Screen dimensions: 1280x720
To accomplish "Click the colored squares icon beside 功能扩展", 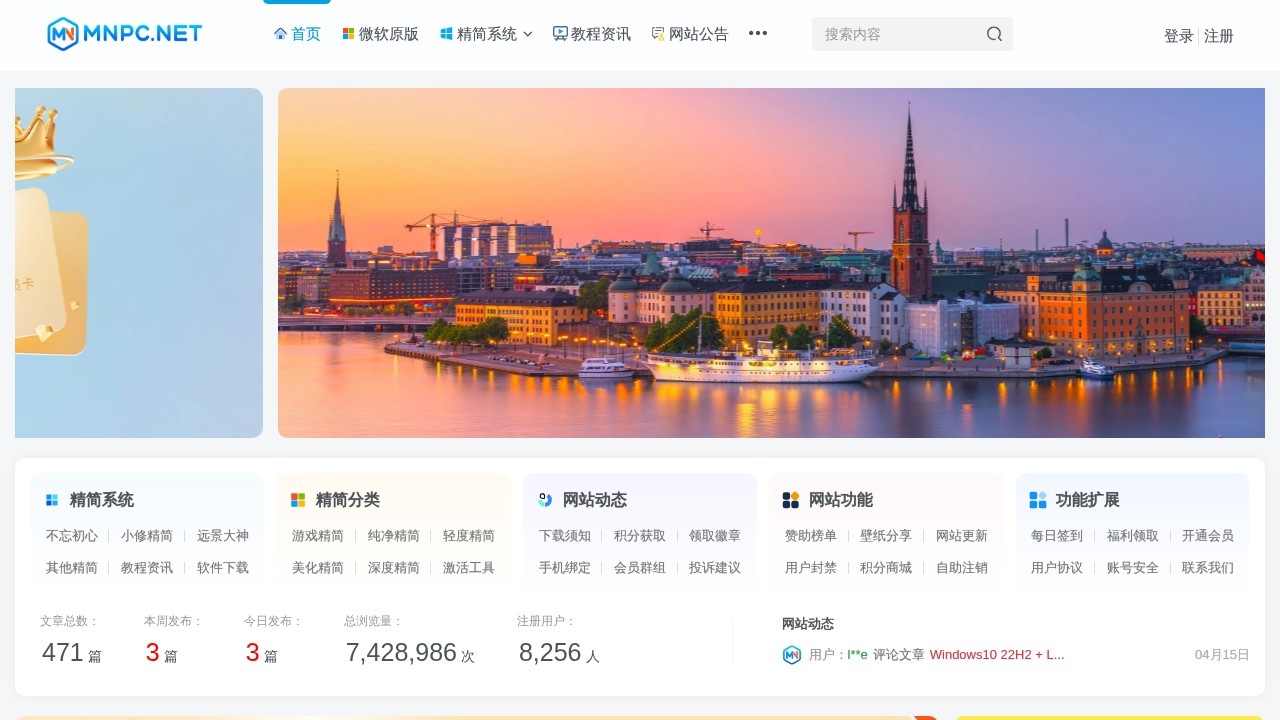I will click(1037, 499).
